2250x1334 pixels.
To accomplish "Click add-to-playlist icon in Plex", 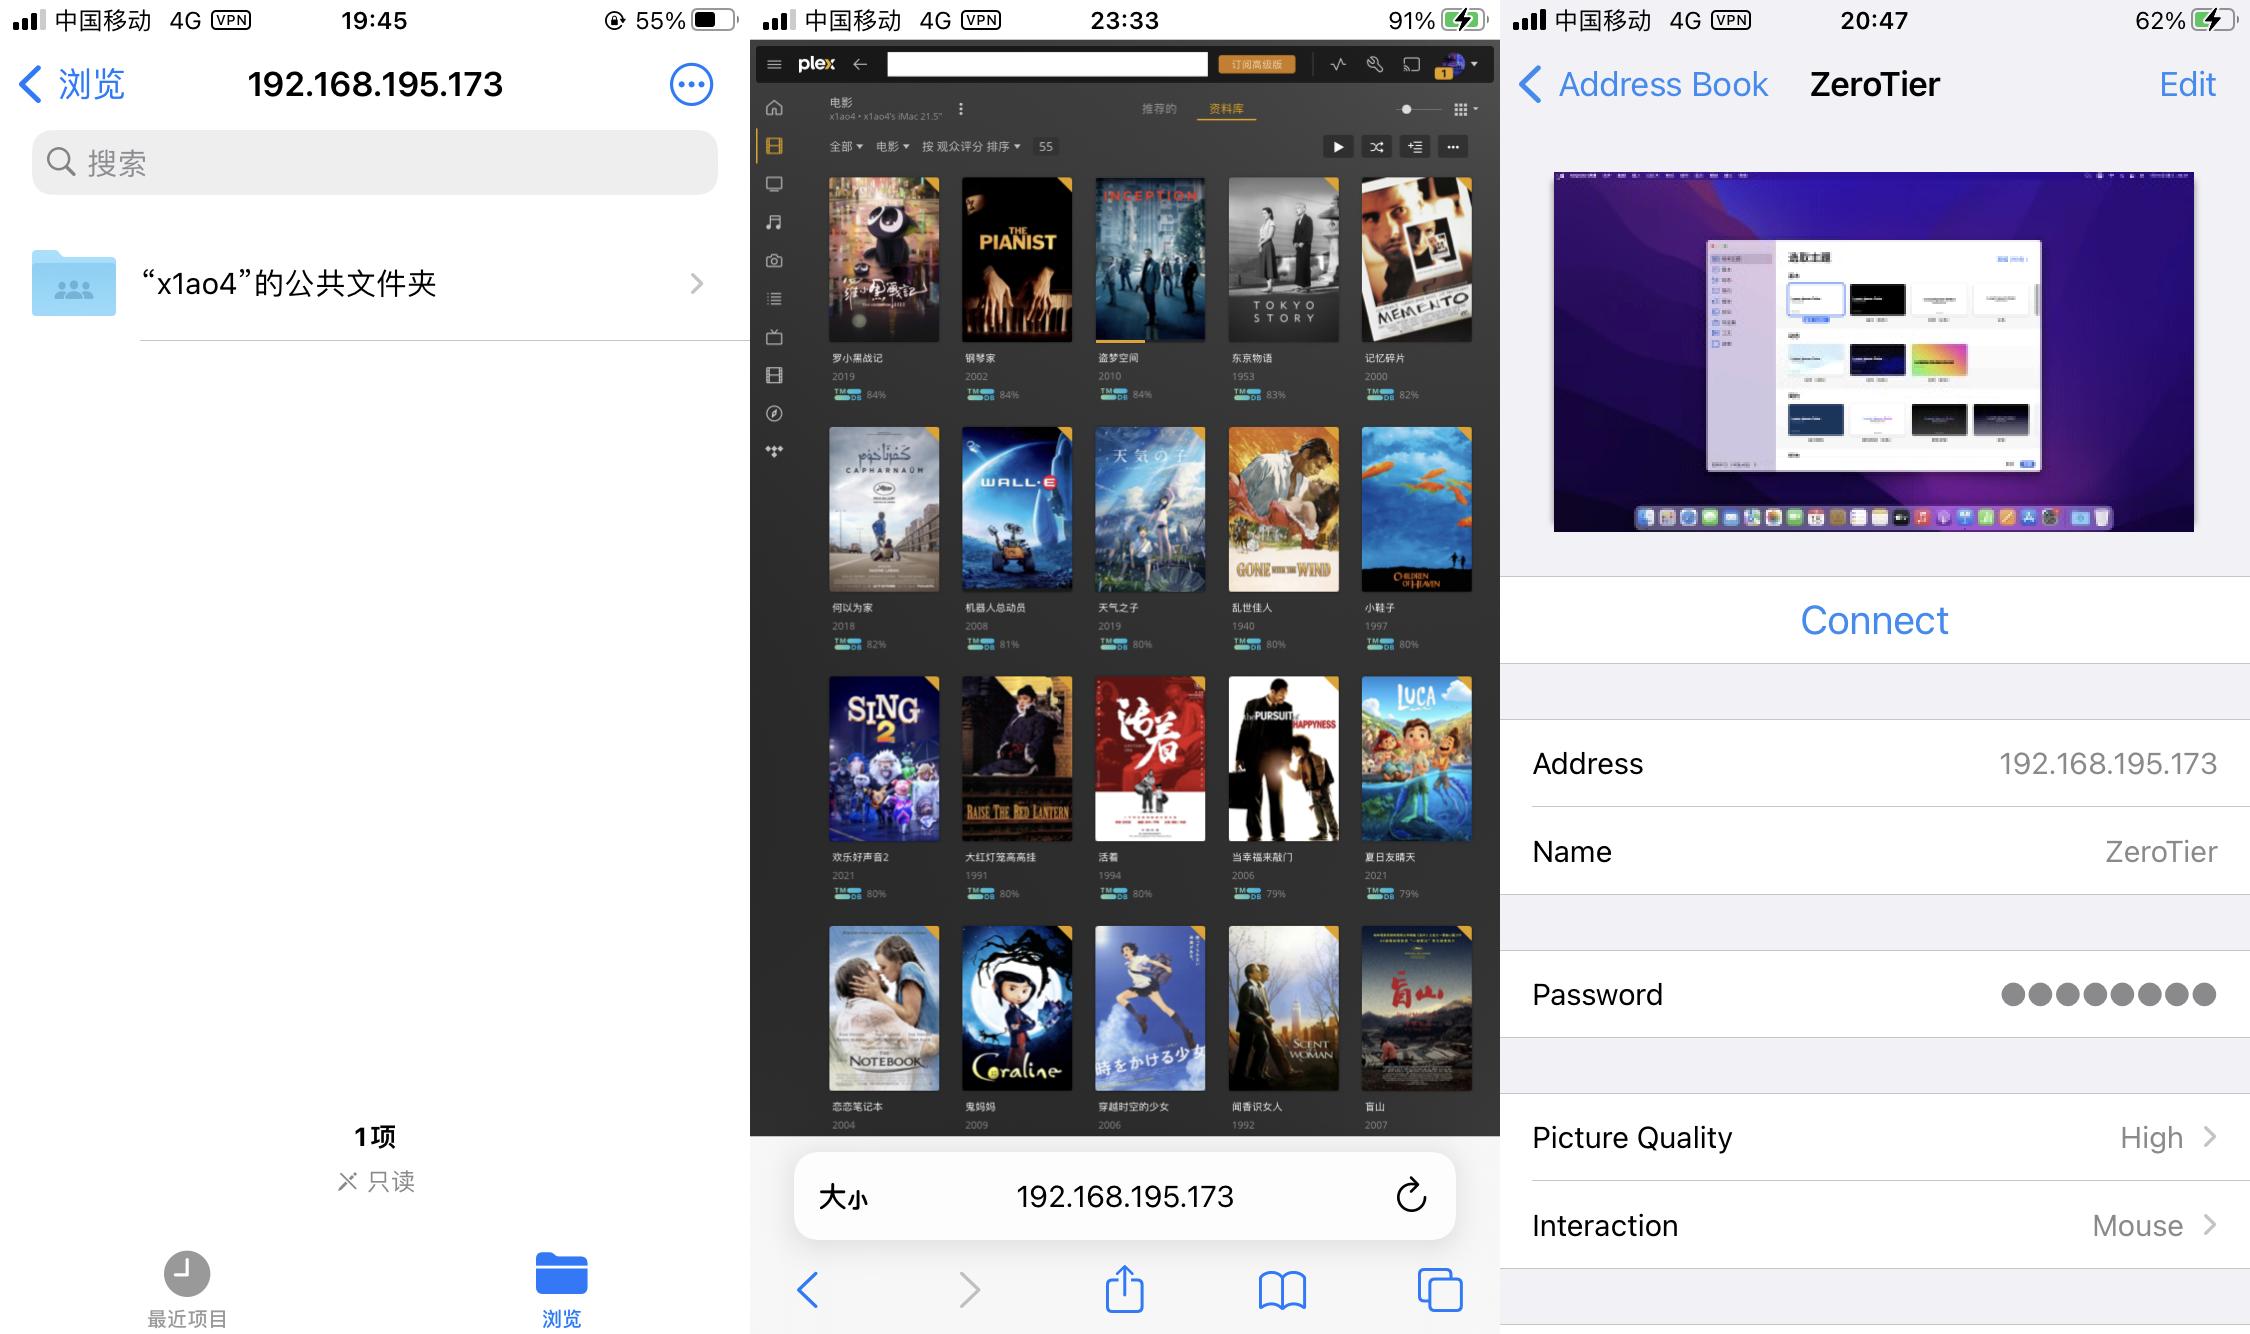I will (1415, 147).
